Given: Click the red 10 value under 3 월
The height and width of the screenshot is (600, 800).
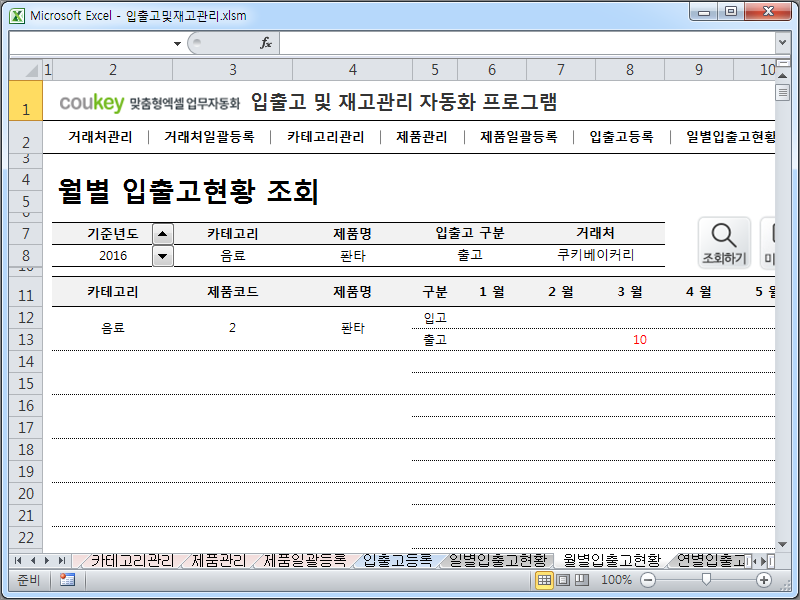Looking at the screenshot, I should tap(640, 340).
